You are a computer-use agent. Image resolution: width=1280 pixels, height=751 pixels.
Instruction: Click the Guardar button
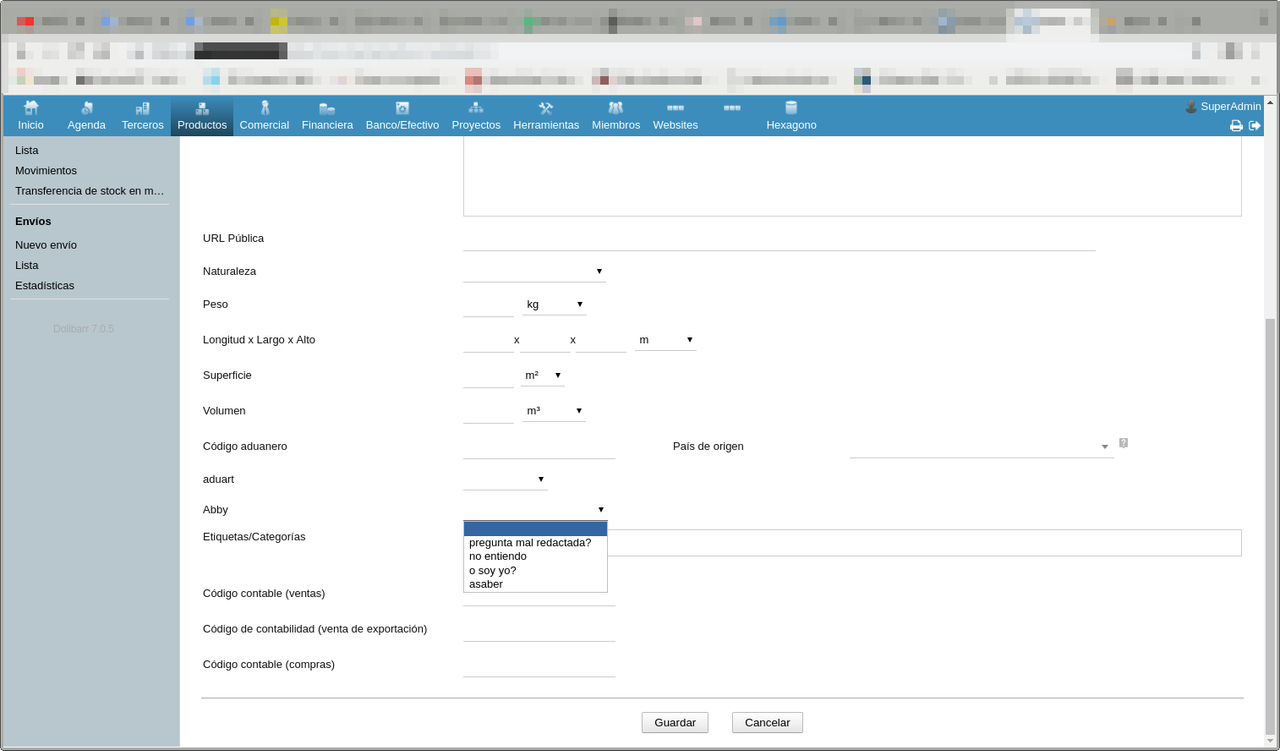pos(675,722)
